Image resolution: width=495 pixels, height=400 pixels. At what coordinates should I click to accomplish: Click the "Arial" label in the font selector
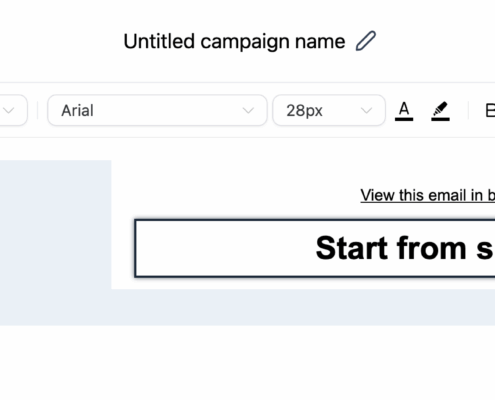pos(77,111)
